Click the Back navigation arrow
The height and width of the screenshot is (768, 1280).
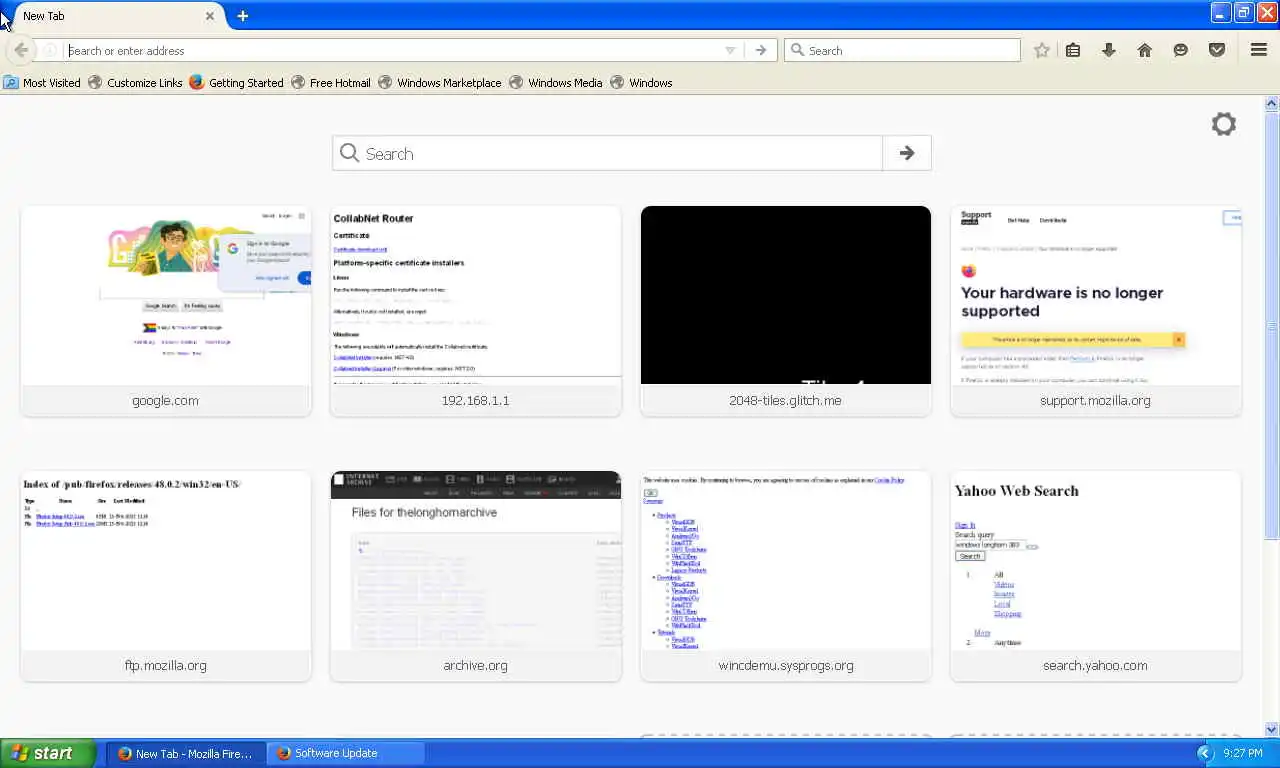tap(21, 50)
